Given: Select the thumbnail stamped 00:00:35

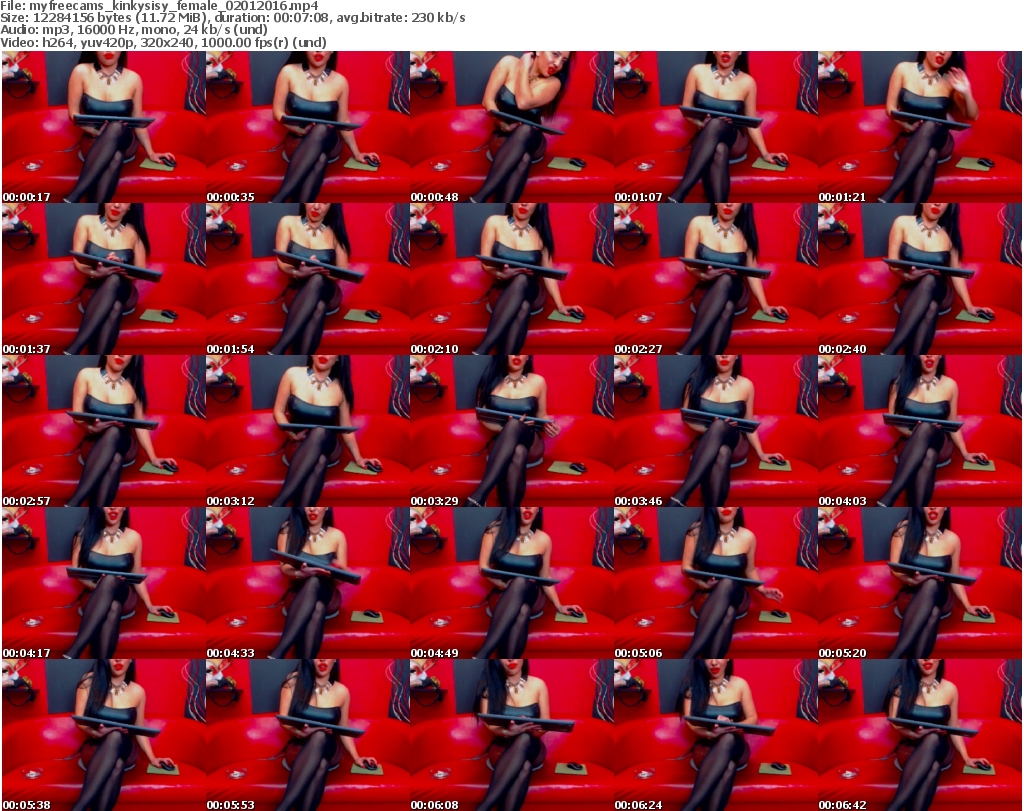Looking at the screenshot, I should pyautogui.click(x=308, y=127).
